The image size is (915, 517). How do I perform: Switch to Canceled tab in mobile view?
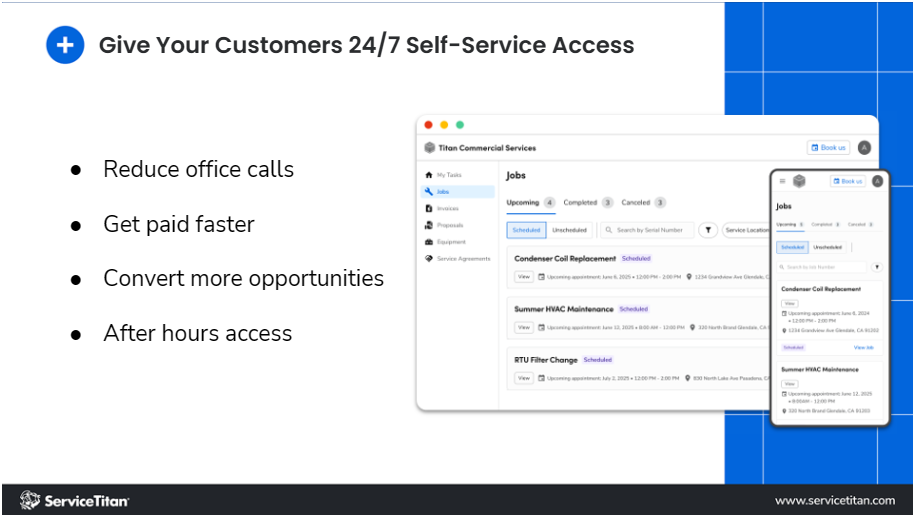tap(860, 225)
